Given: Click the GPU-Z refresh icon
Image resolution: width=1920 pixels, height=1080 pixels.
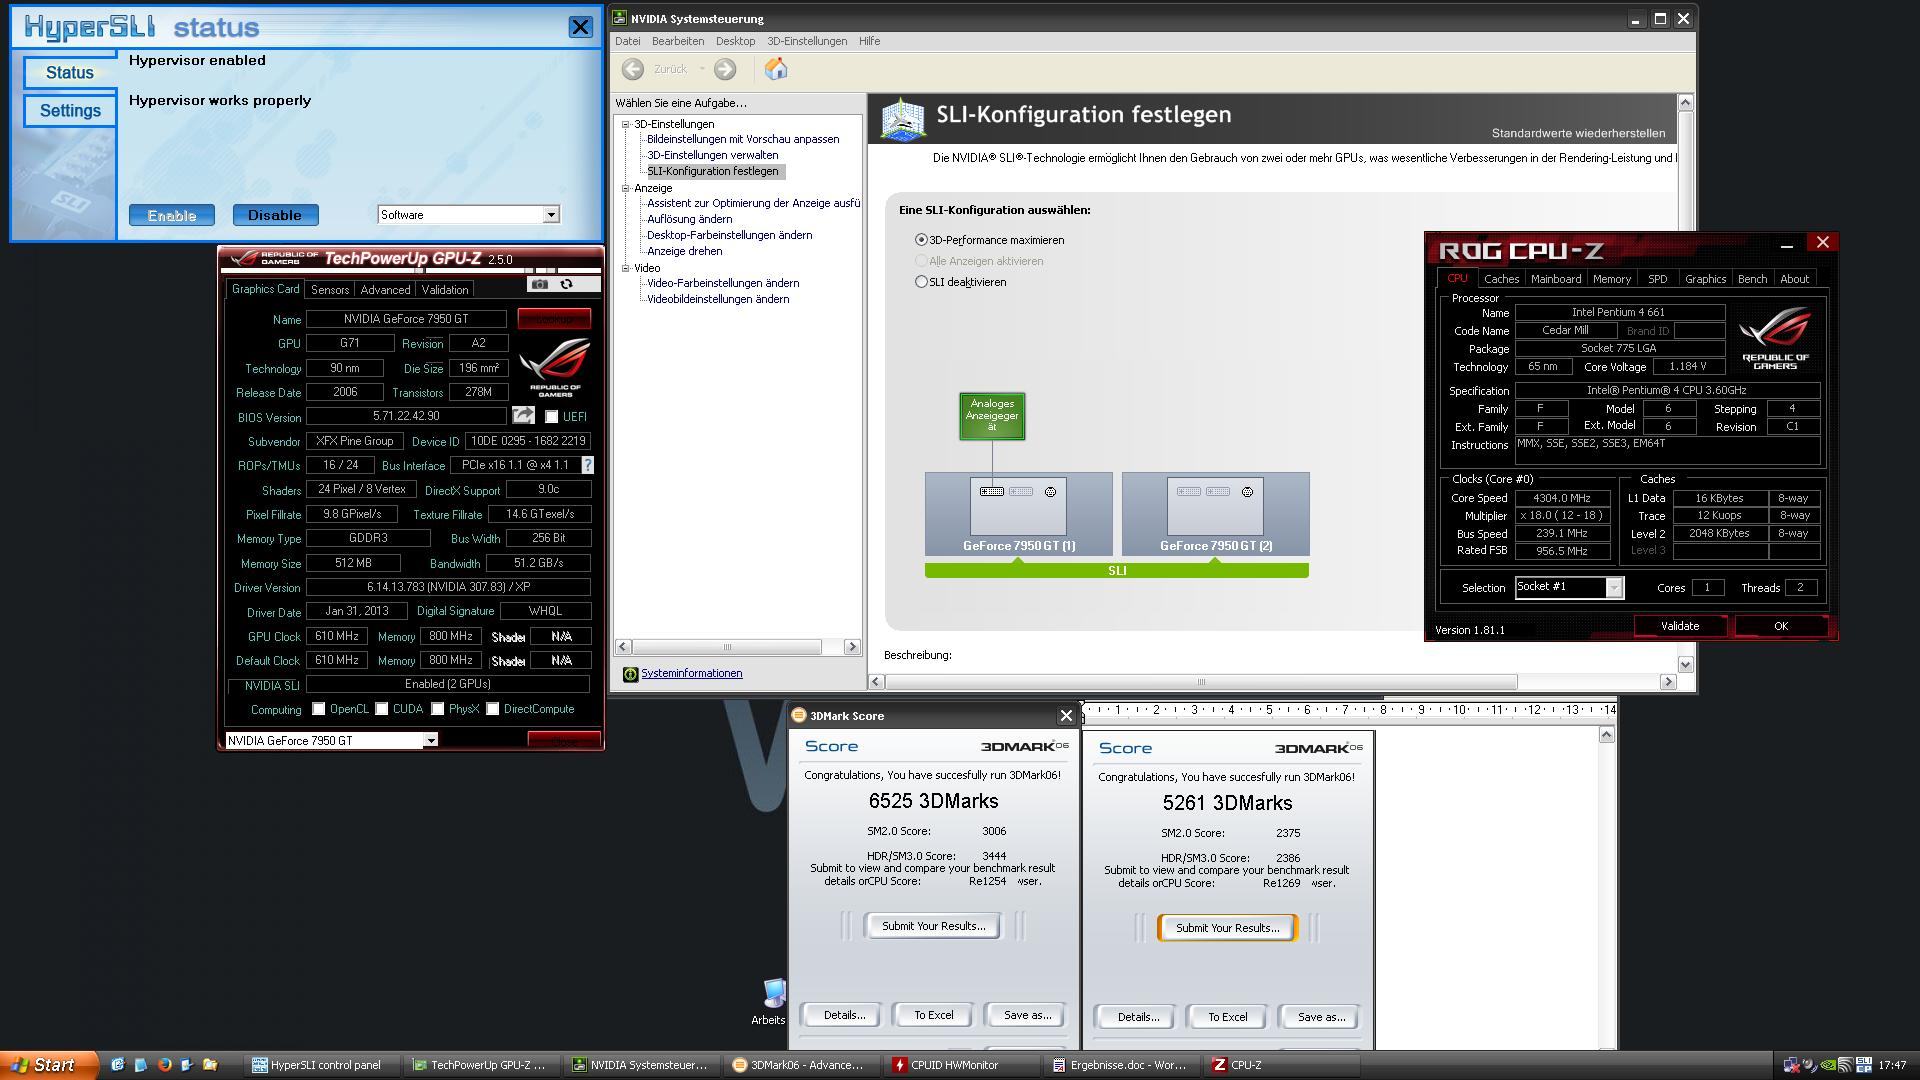Looking at the screenshot, I should click(x=566, y=285).
